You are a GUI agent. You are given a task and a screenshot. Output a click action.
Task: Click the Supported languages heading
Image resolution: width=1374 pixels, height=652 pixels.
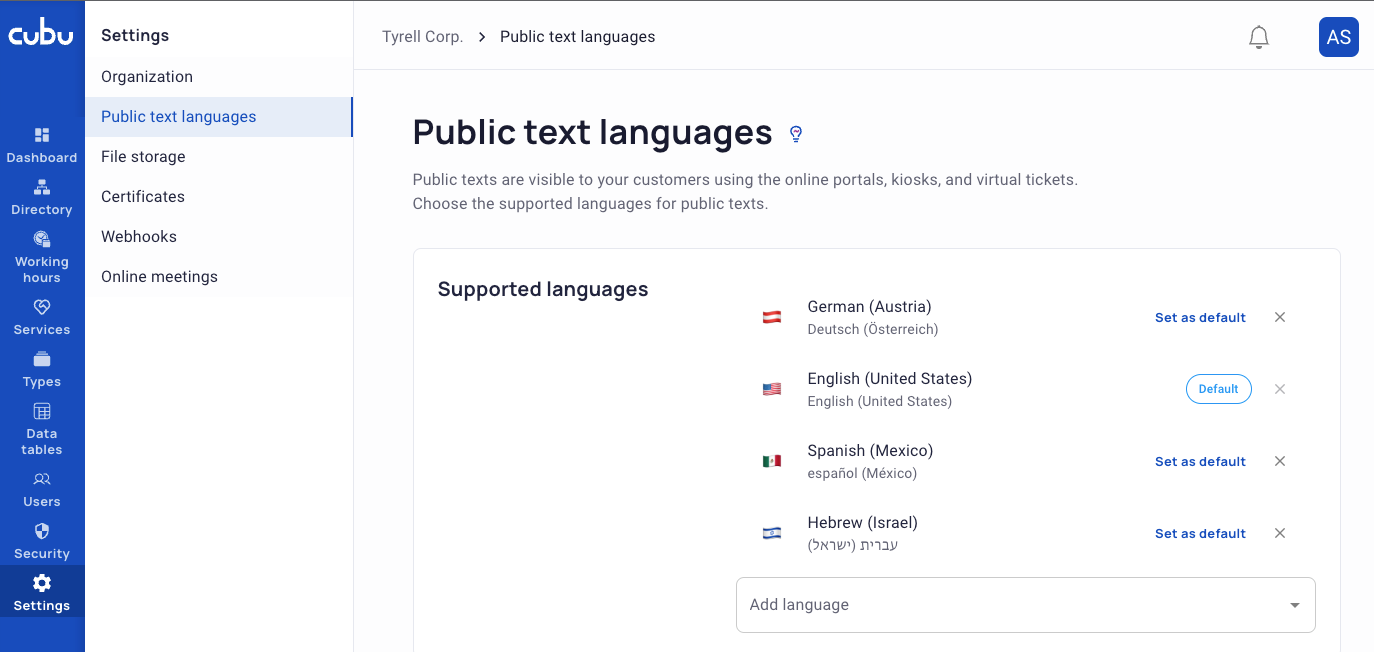(543, 290)
